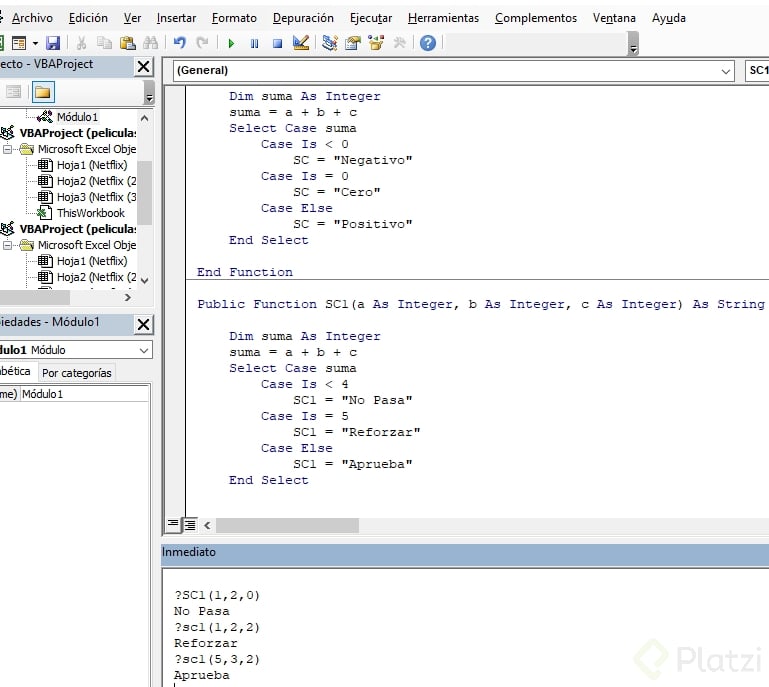Open the Herramientas menu

point(443,18)
